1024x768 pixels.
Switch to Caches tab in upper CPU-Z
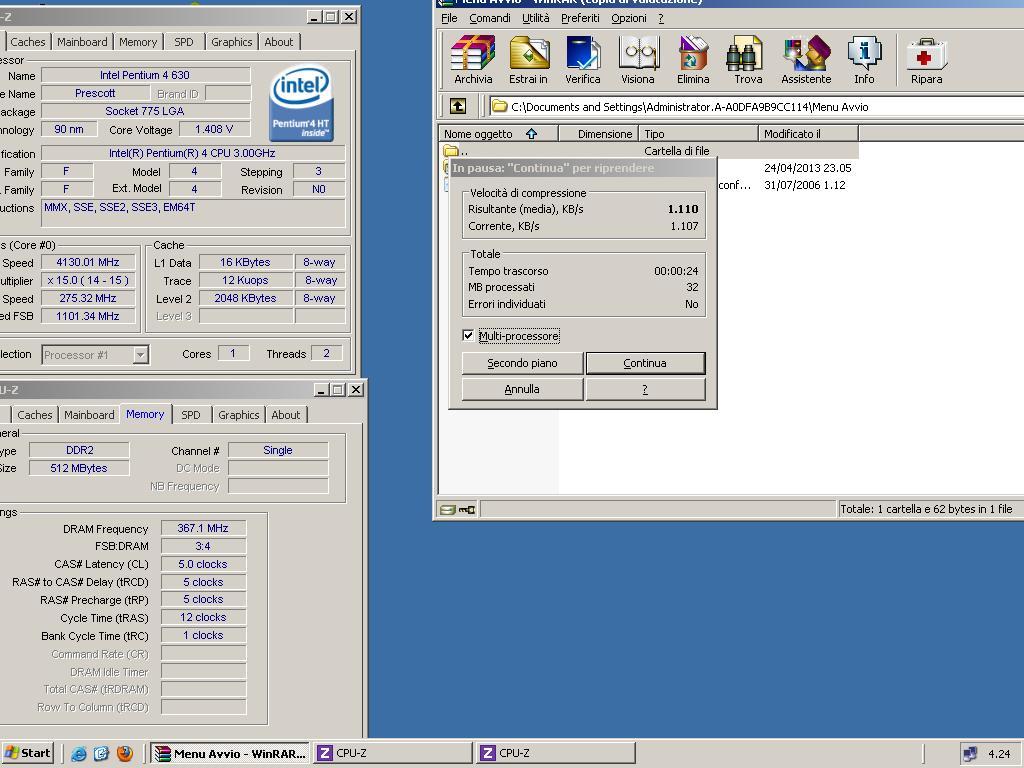[27, 42]
